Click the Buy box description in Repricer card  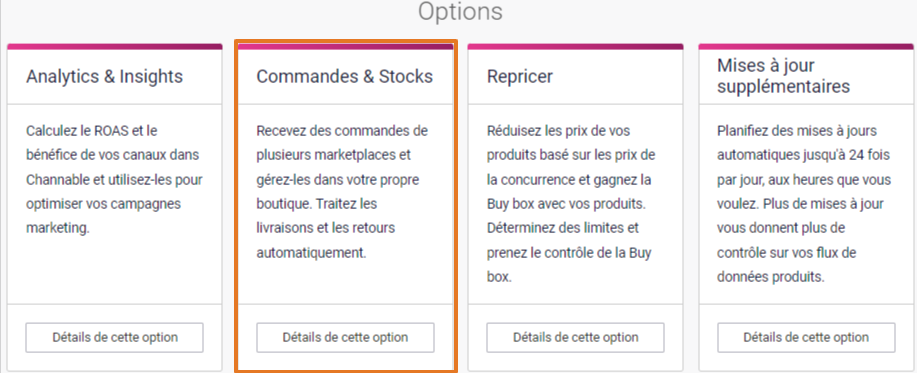pos(571,203)
